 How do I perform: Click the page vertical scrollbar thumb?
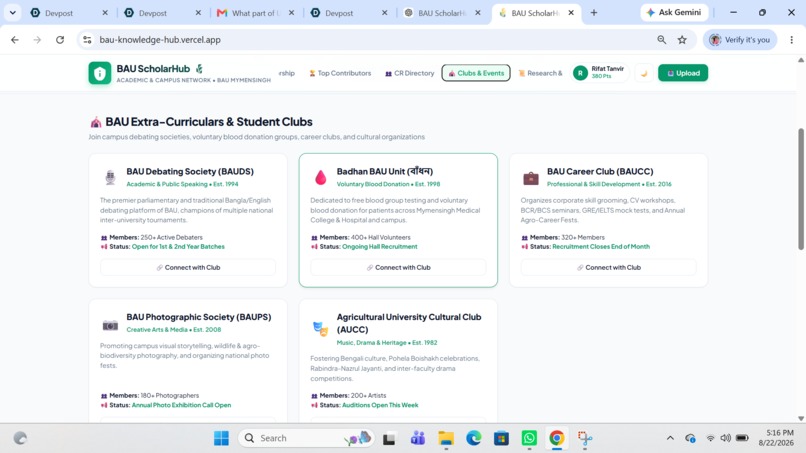point(801,189)
